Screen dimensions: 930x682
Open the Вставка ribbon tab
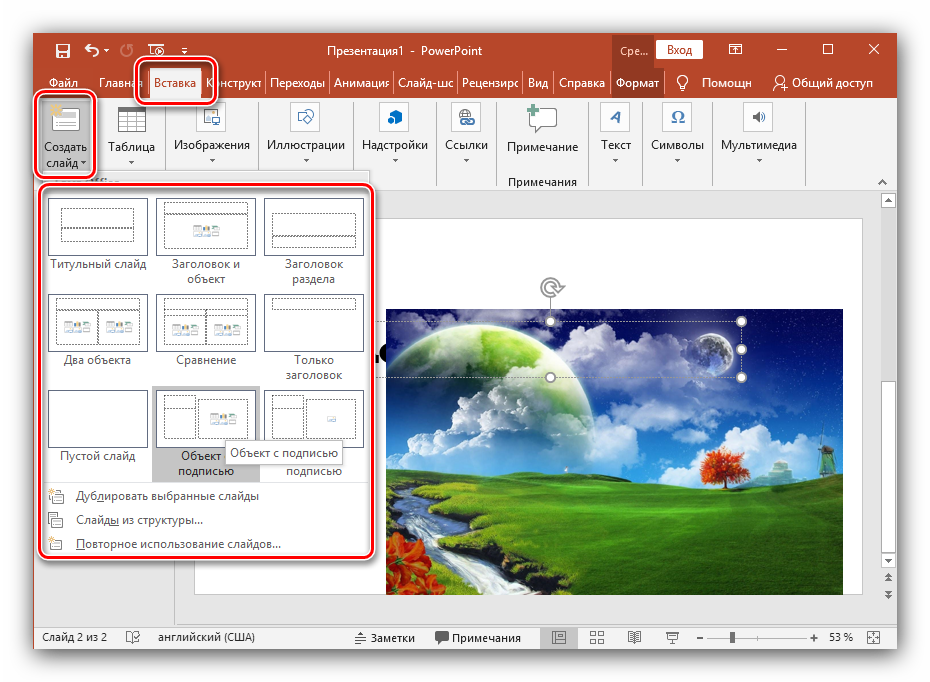click(x=175, y=83)
